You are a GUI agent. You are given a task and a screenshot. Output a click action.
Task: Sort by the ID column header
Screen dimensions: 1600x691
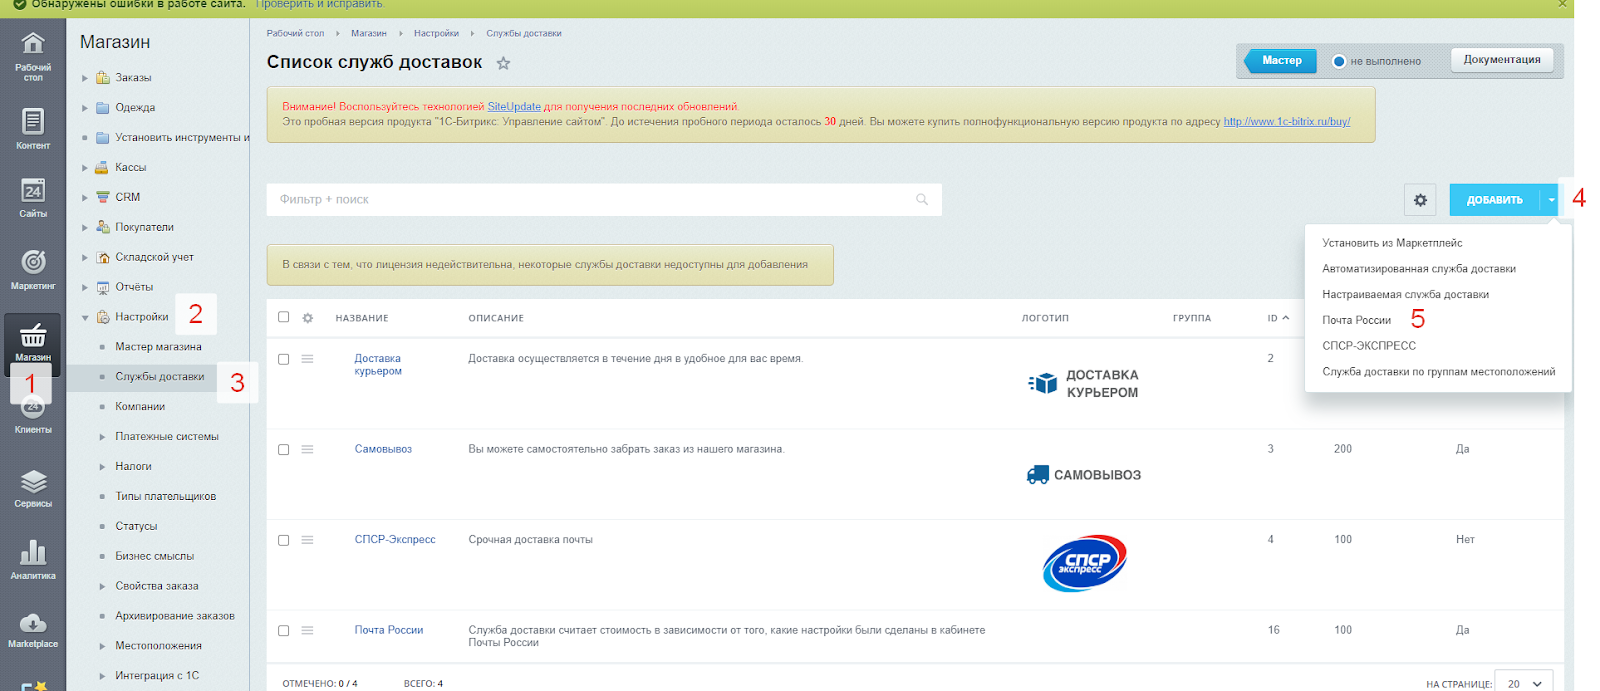click(1278, 318)
